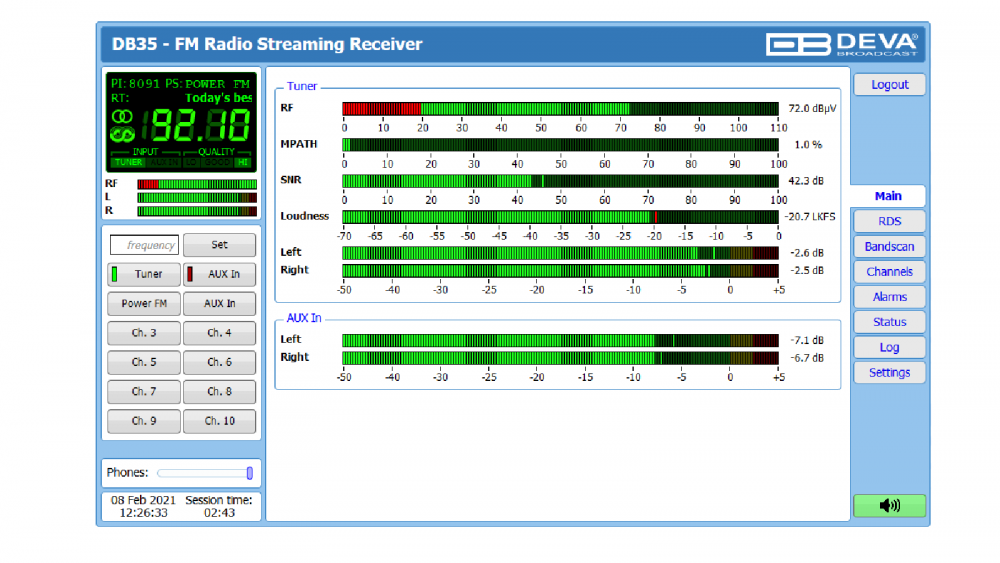Click the small RF meter under display
Image resolution: width=1000 pixels, height=563 pixels.
pos(197,184)
